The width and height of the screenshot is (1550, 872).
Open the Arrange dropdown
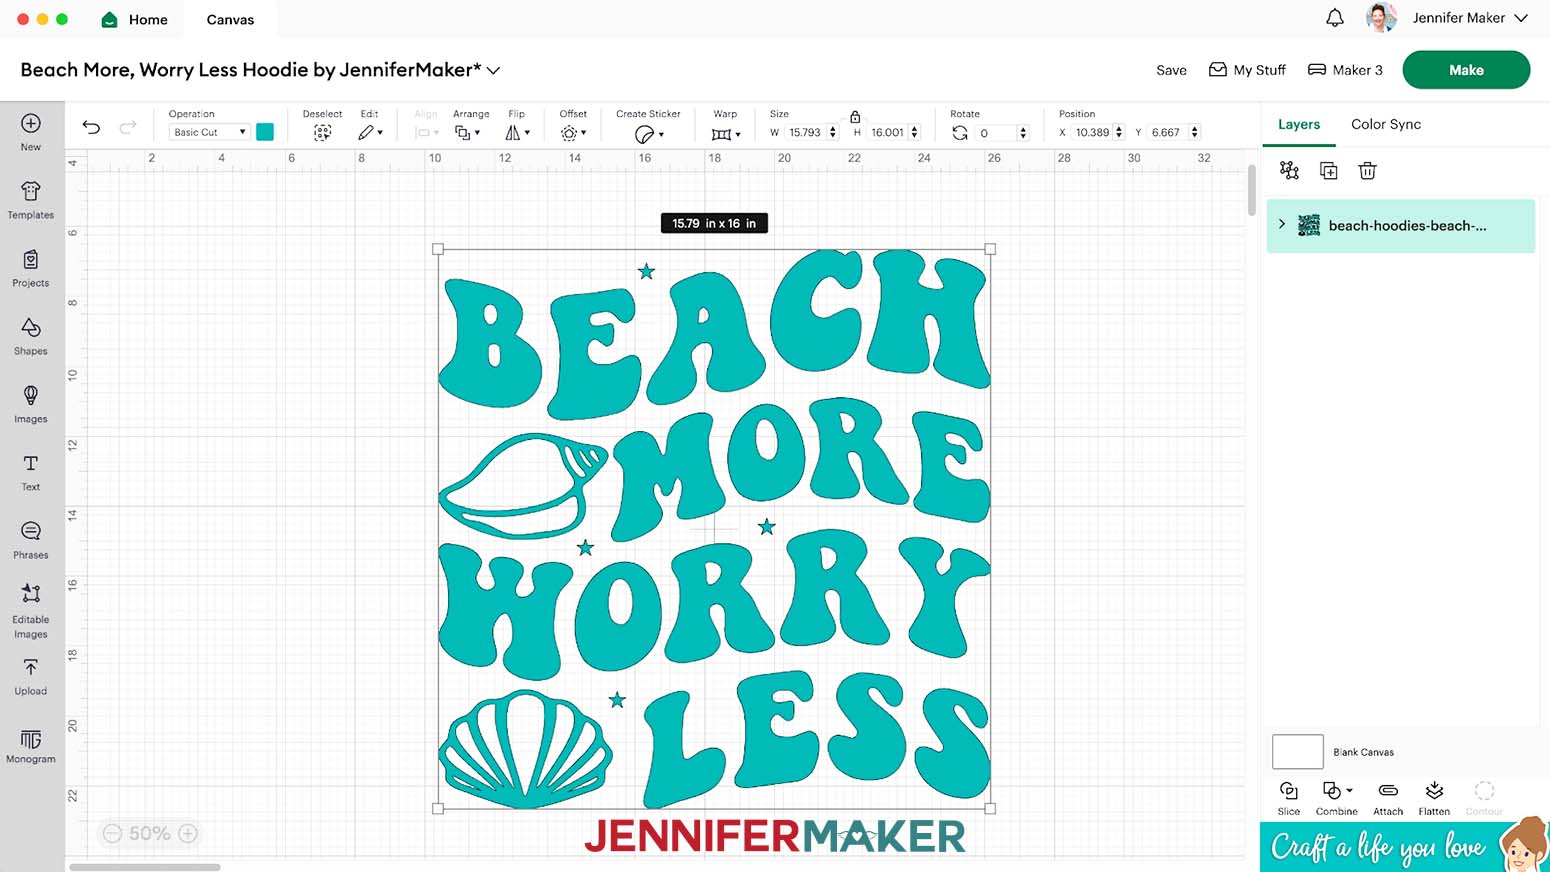tap(467, 132)
